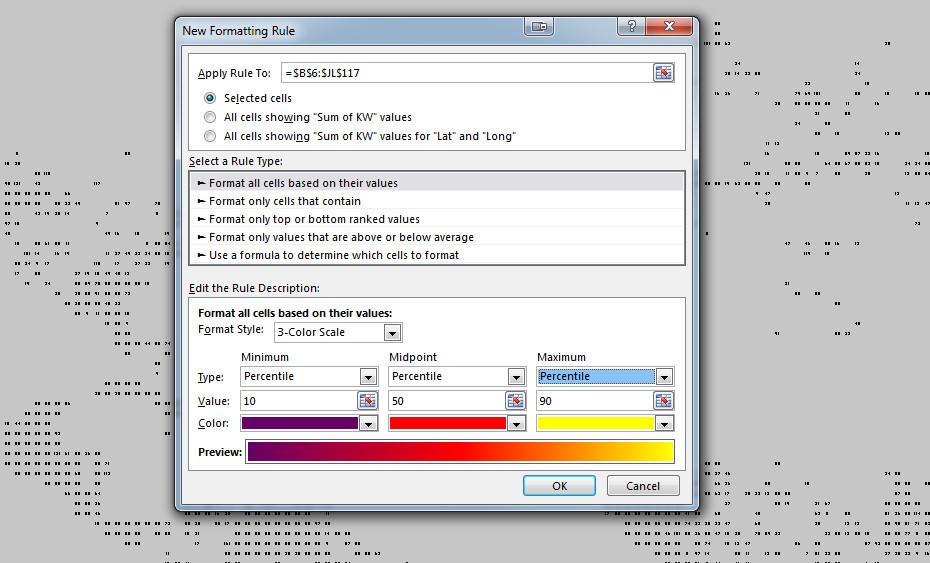Select 'Format only cells that contain' rule type

(437, 201)
